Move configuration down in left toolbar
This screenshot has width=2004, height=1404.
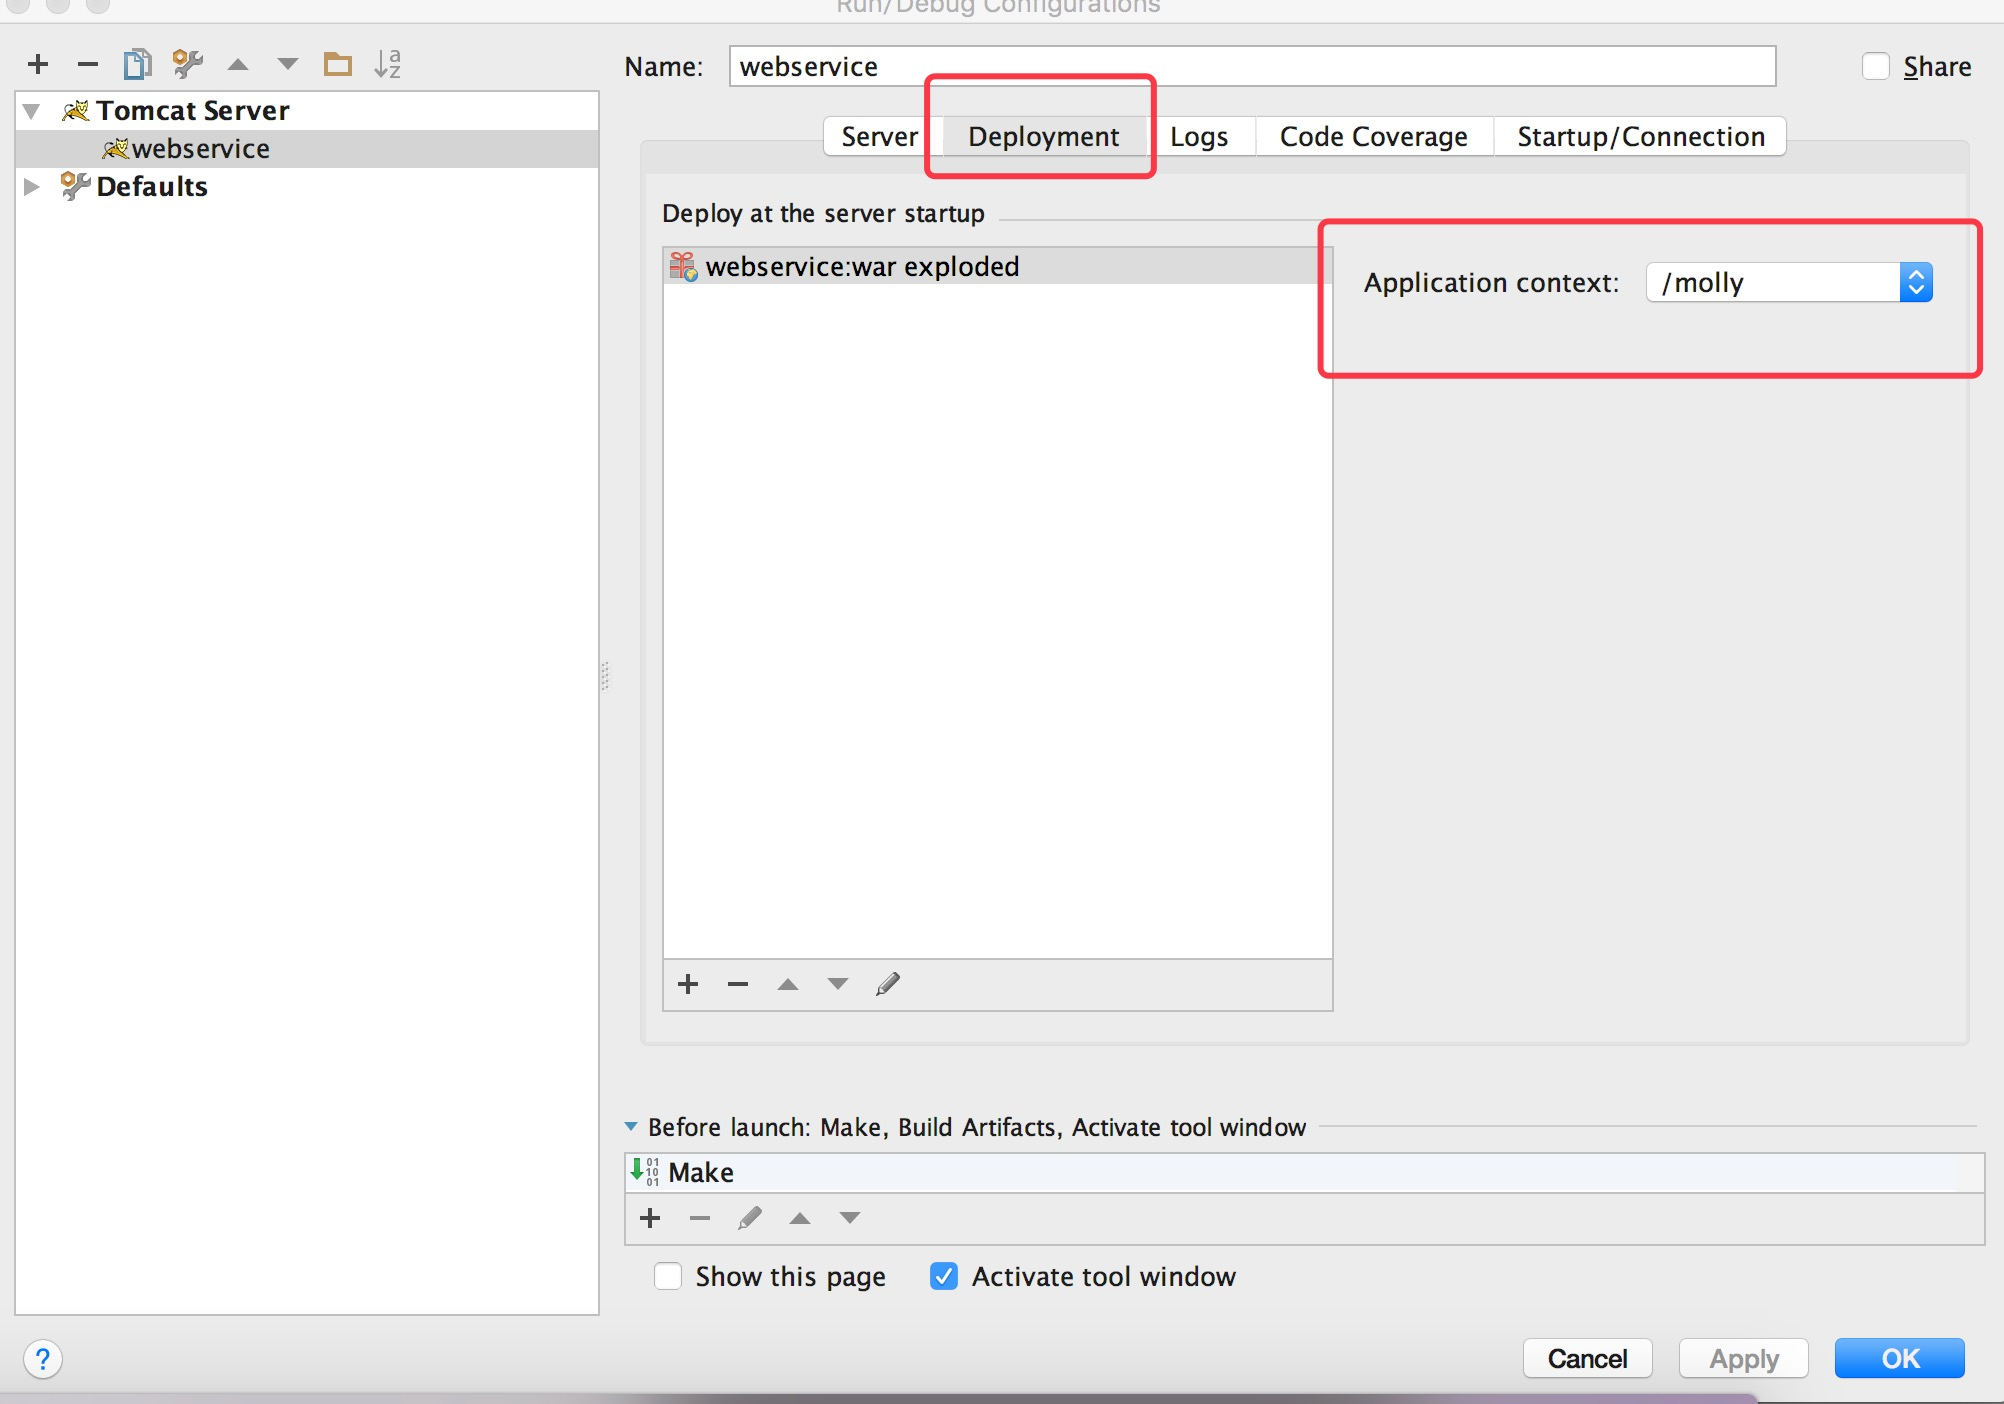288,64
